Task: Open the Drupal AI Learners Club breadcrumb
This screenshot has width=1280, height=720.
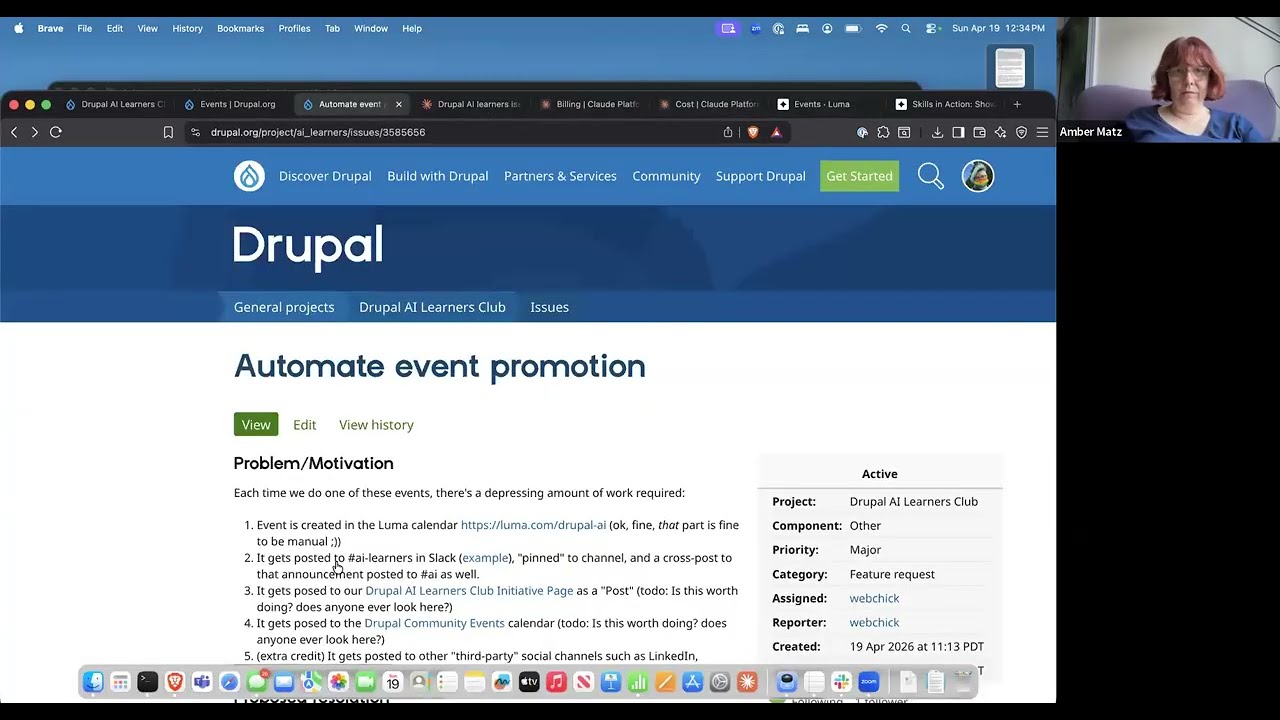Action: [x=432, y=307]
